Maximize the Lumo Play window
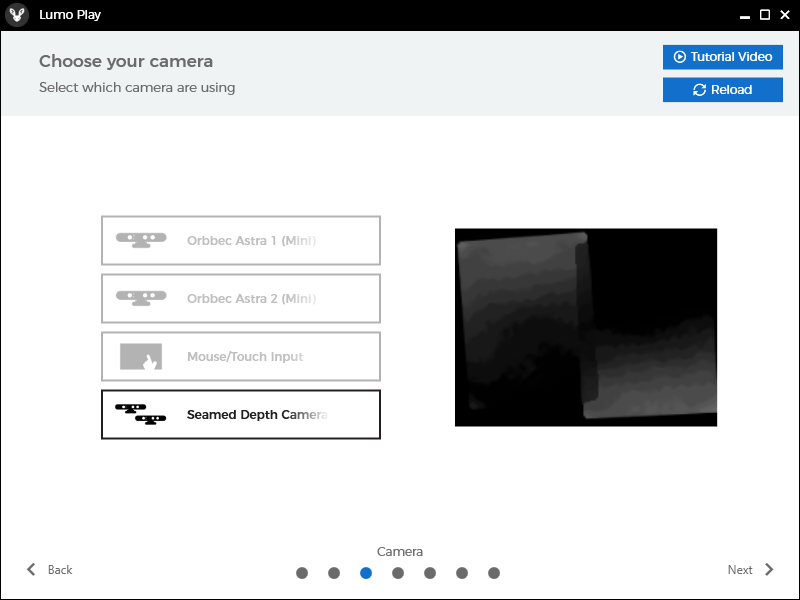 coord(765,15)
